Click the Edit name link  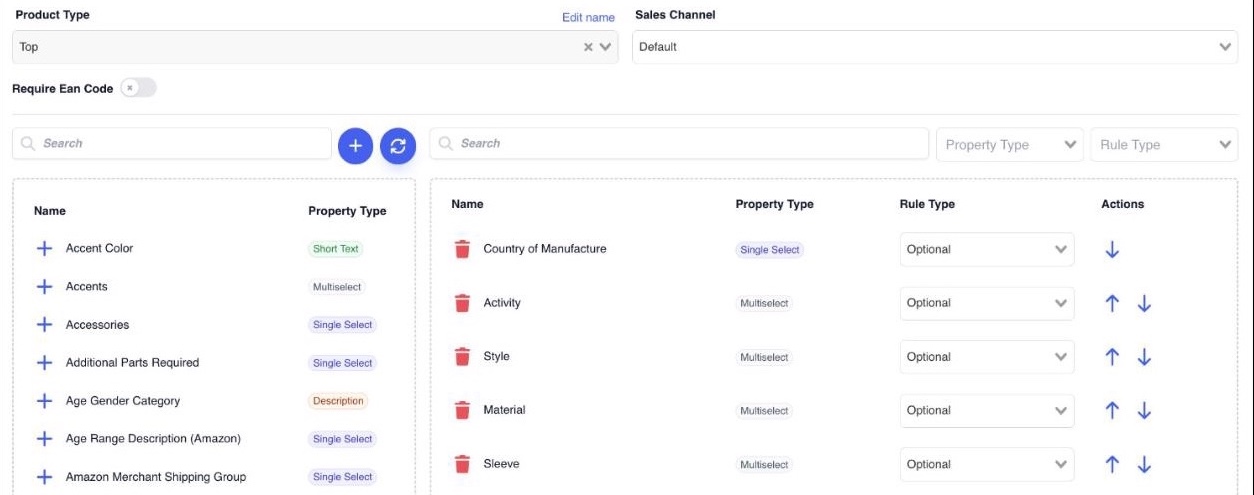pos(588,17)
